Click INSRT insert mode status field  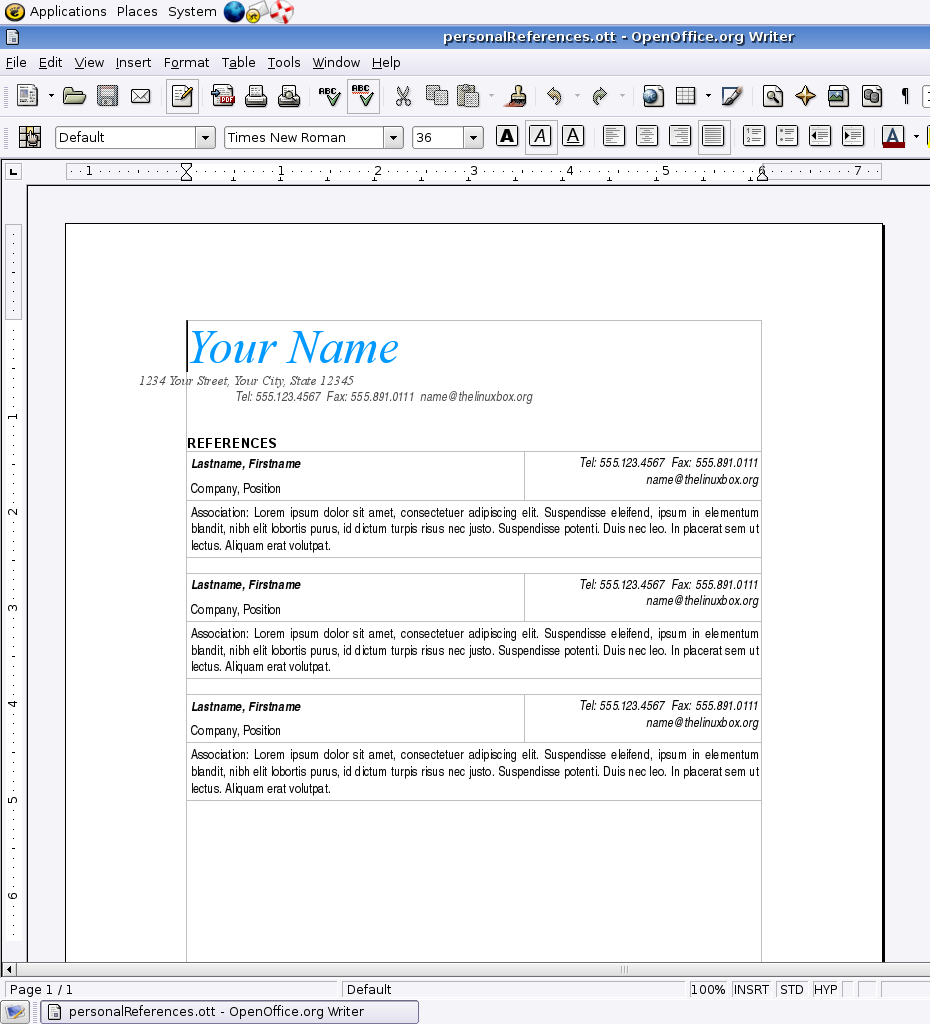pos(751,989)
